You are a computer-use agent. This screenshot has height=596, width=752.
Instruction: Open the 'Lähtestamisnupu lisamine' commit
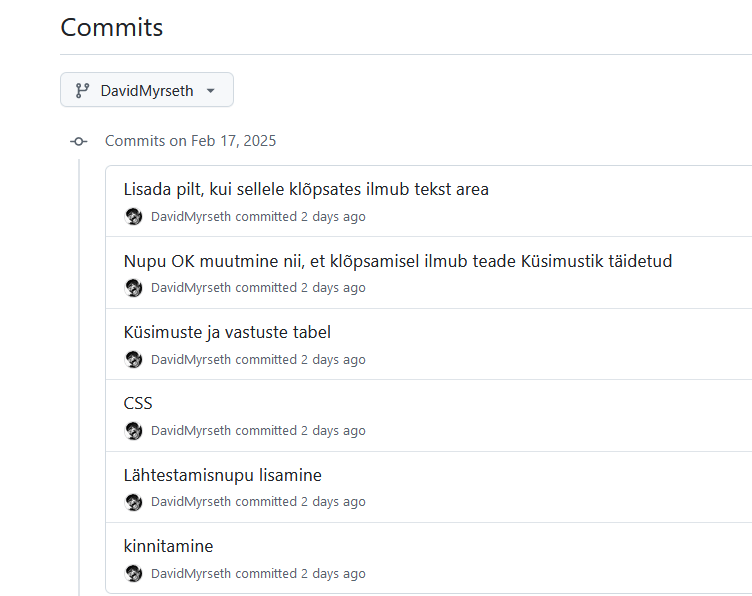(223, 475)
